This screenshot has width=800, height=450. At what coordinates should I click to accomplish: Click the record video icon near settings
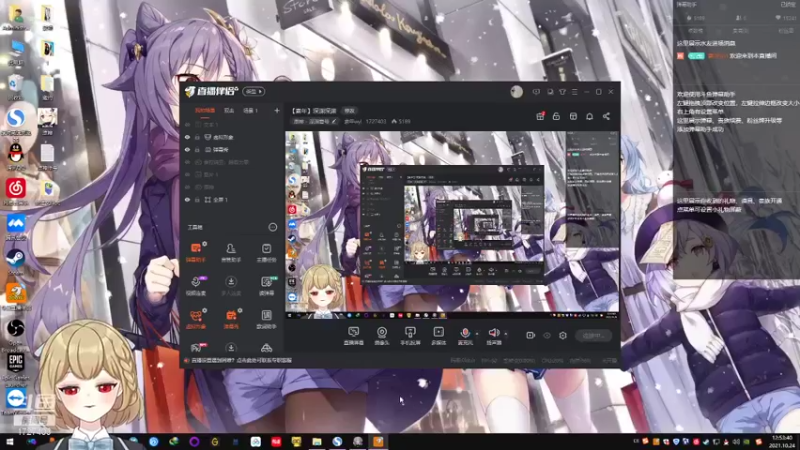point(531,335)
